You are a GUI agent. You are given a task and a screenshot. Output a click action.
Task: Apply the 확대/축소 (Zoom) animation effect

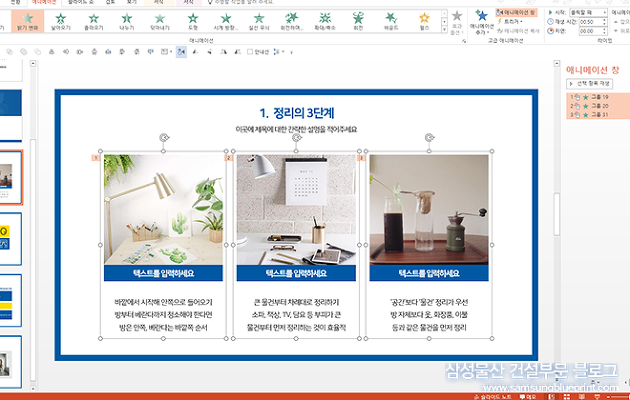(x=325, y=21)
